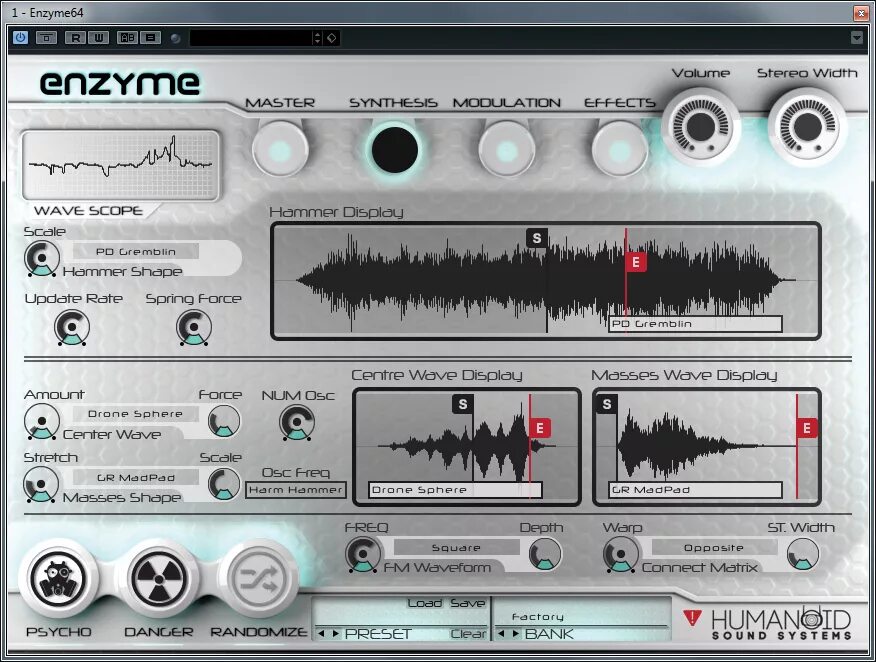Screen dimensions: 876x662
Task: Switch to the Master page
Action: 280,150
